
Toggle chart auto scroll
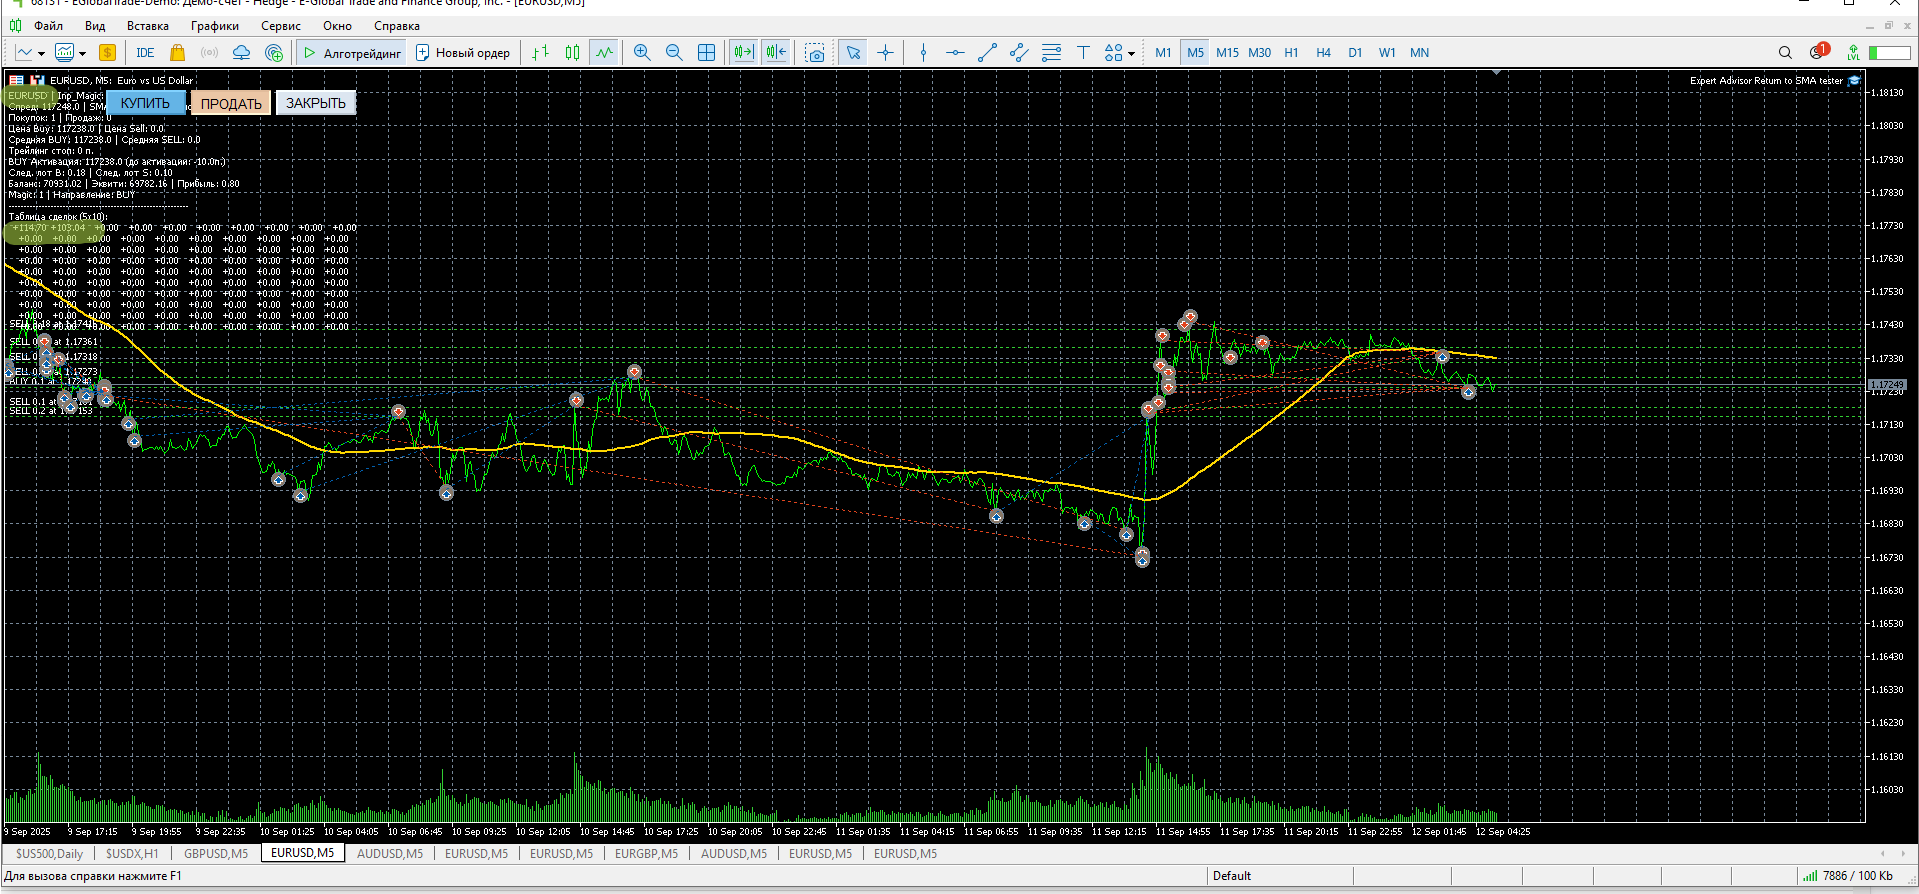coord(743,53)
